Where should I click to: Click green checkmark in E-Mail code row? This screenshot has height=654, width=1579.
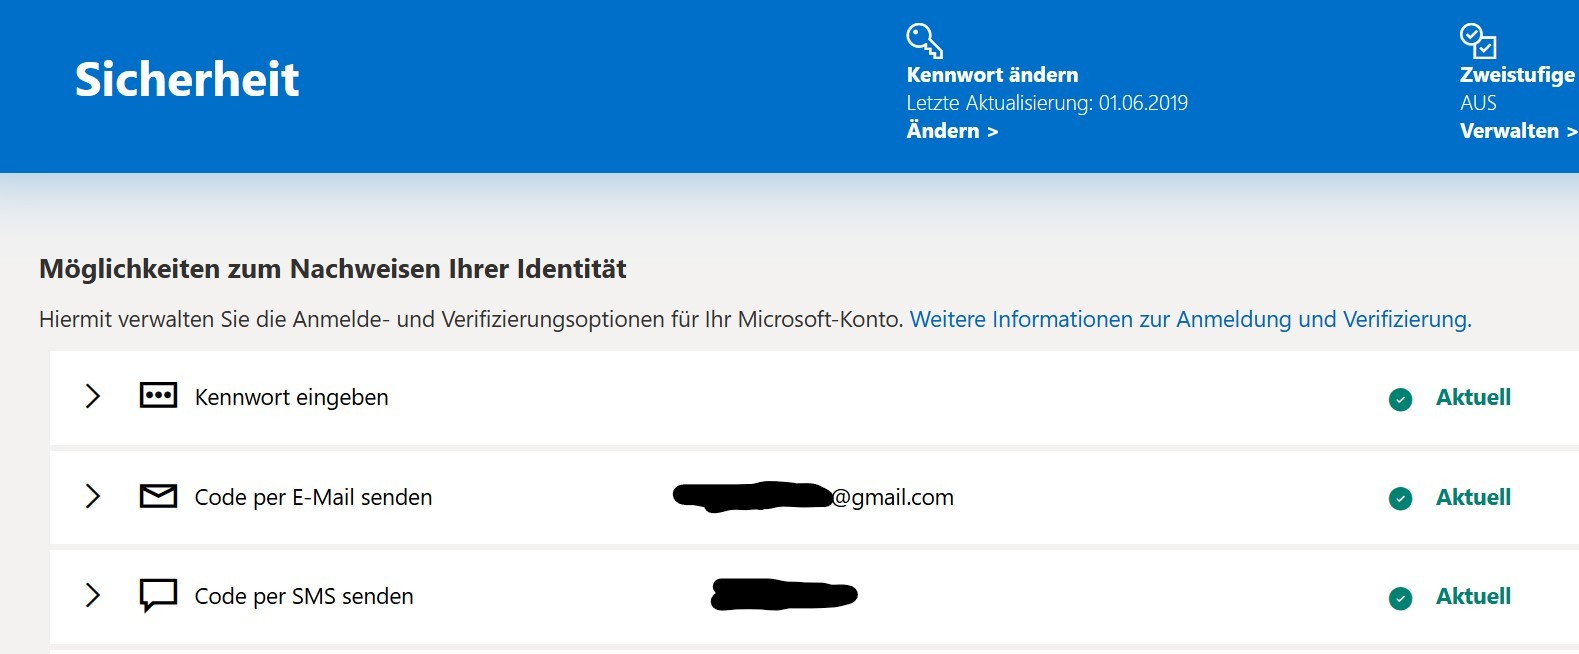pyautogui.click(x=1400, y=498)
